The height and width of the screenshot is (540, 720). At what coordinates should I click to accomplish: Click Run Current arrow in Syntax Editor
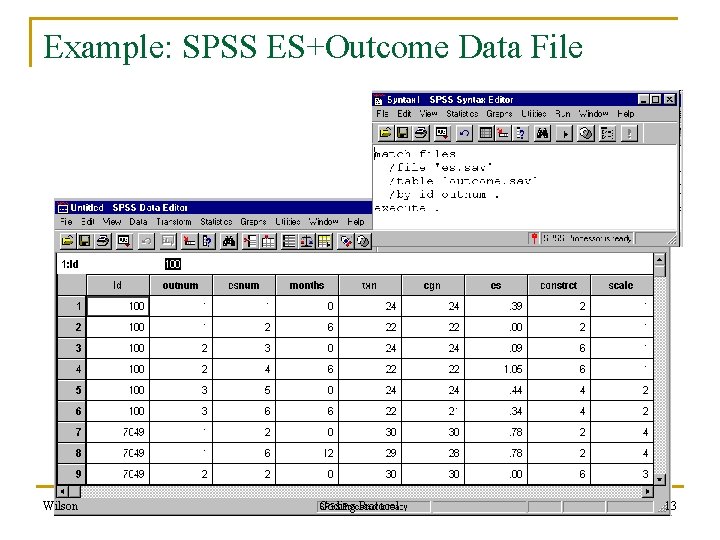pyautogui.click(x=564, y=133)
